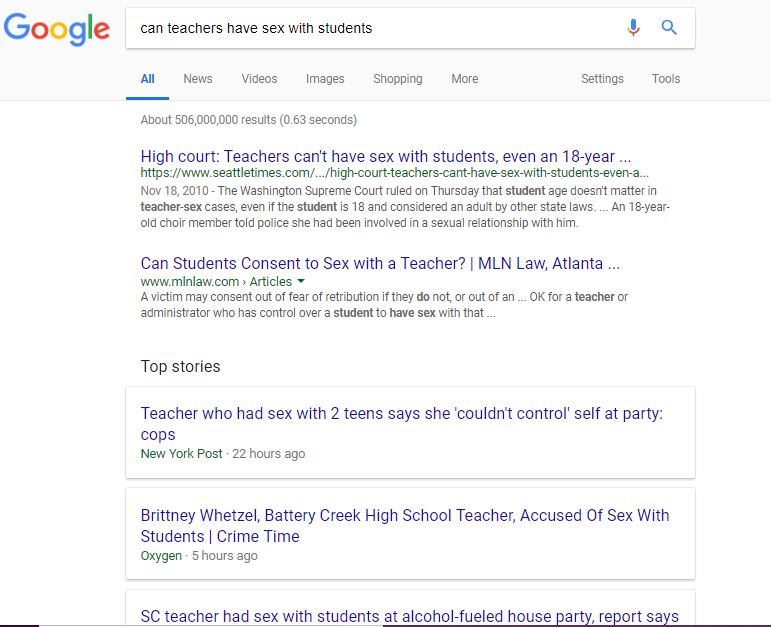Switch to the News tab
Screen dimensions: 771x627
click(x=198, y=79)
